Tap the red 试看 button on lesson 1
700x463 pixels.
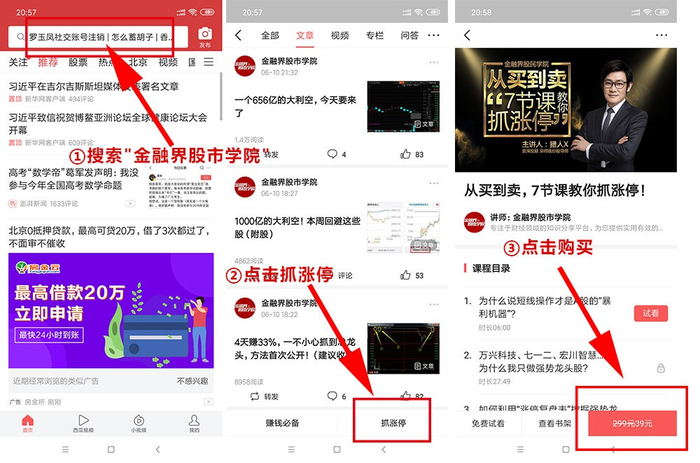pyautogui.click(x=650, y=313)
